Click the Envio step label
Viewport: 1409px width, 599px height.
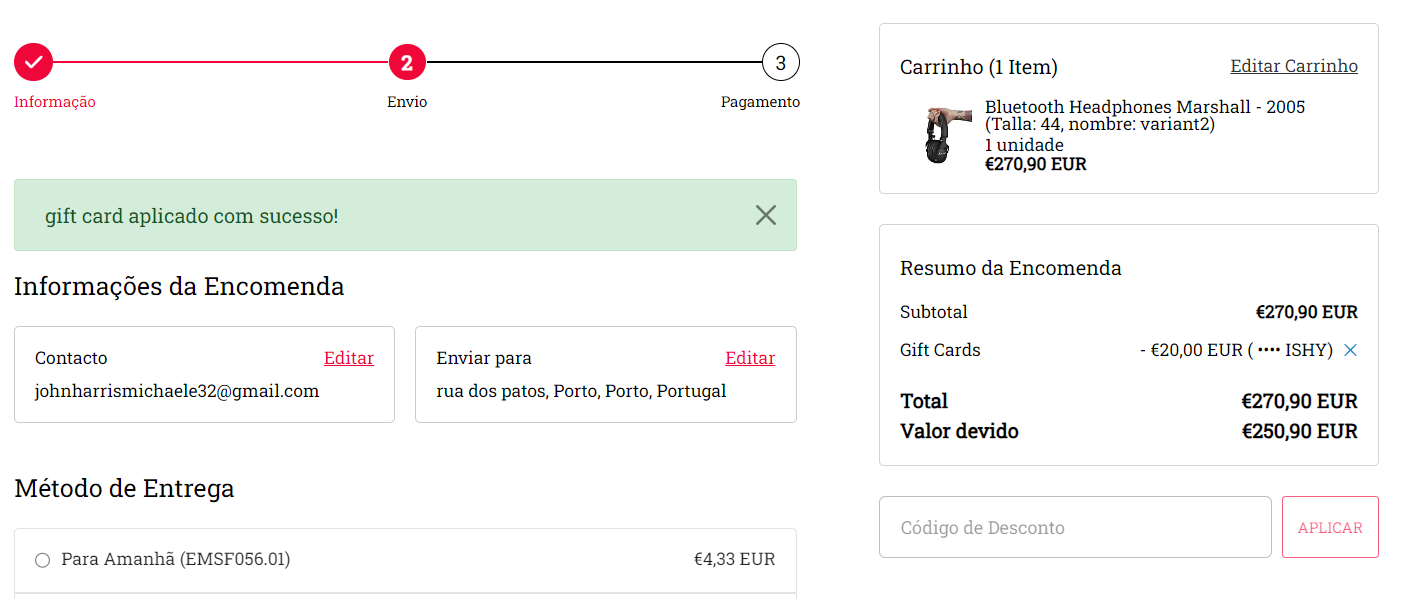407,102
